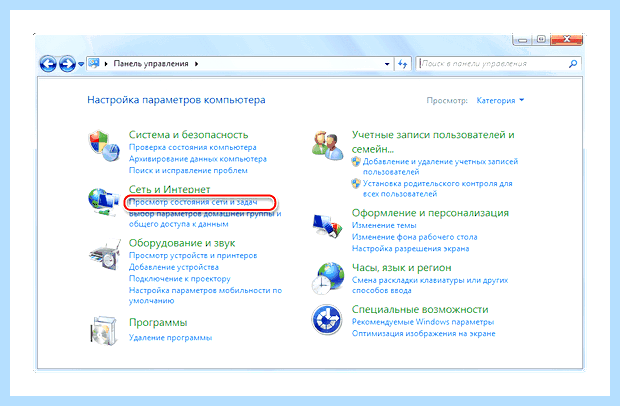Click the Часы, язык и регион clock icon
Image resolution: width=620 pixels, height=406 pixels.
327,279
